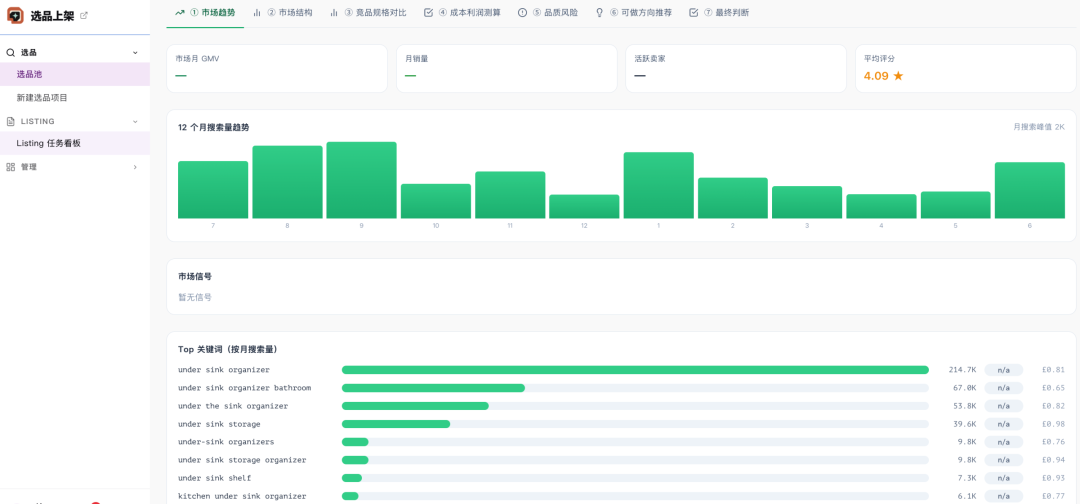Click the lightbulb icon of 可做方向推荐

[599, 12]
